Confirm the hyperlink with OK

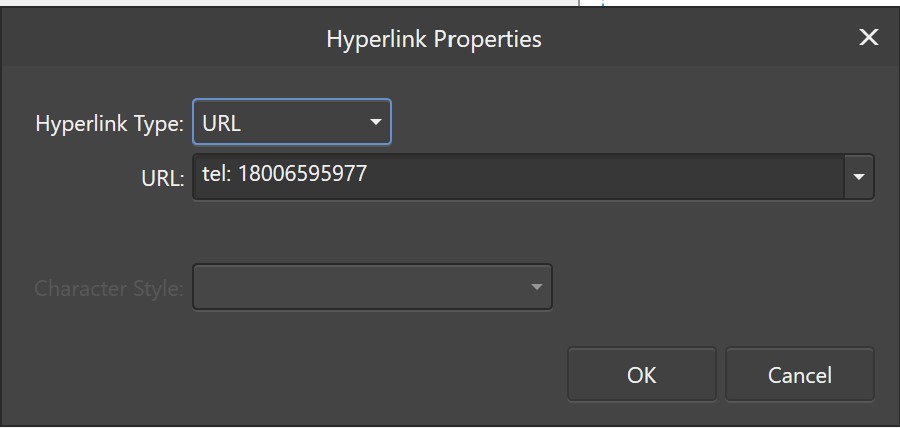(x=642, y=375)
